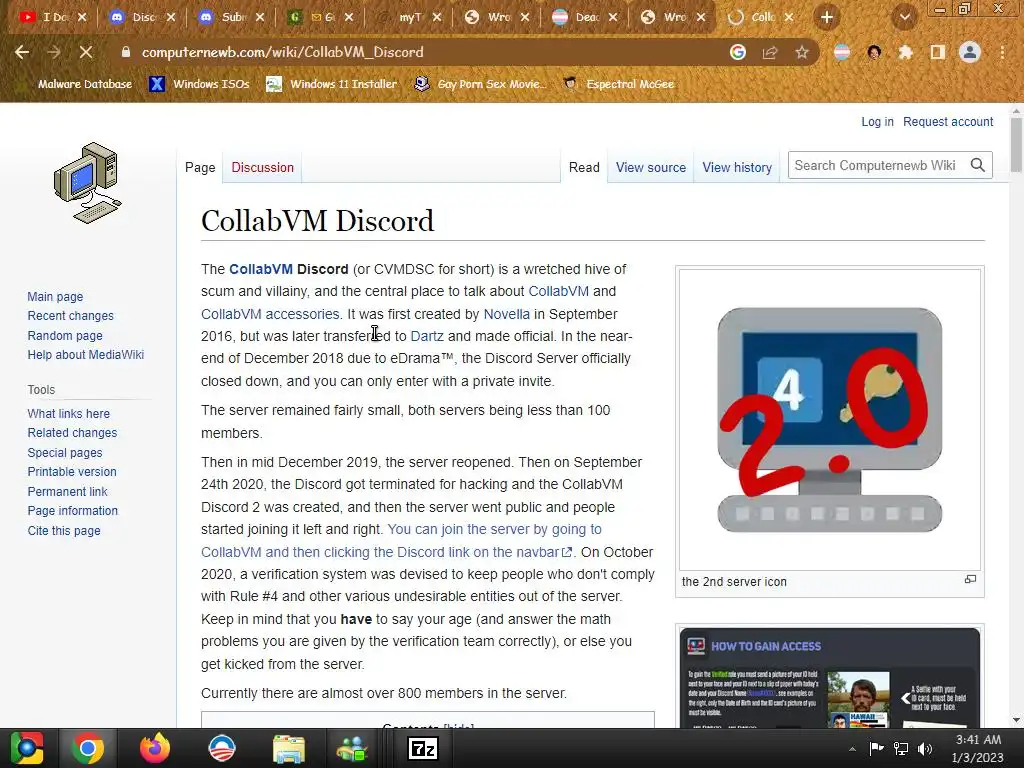
Task: Stop loading the page with the X button
Action: (86, 52)
